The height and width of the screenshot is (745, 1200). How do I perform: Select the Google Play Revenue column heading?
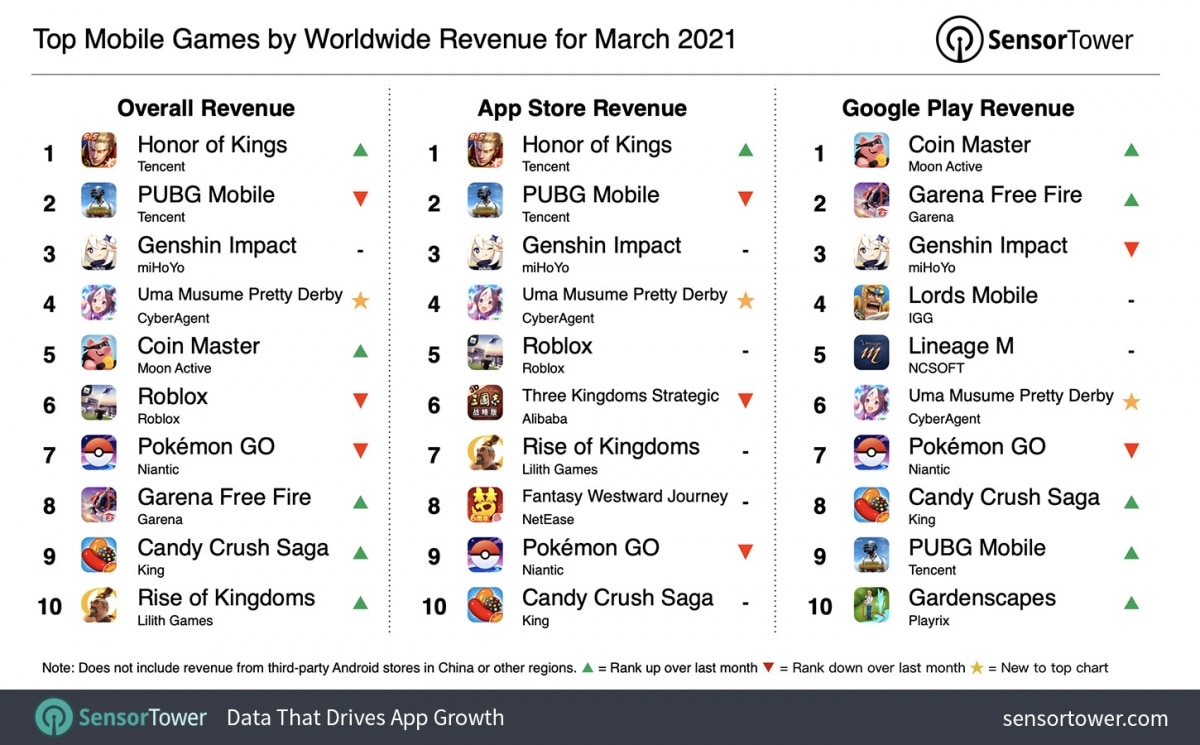958,108
